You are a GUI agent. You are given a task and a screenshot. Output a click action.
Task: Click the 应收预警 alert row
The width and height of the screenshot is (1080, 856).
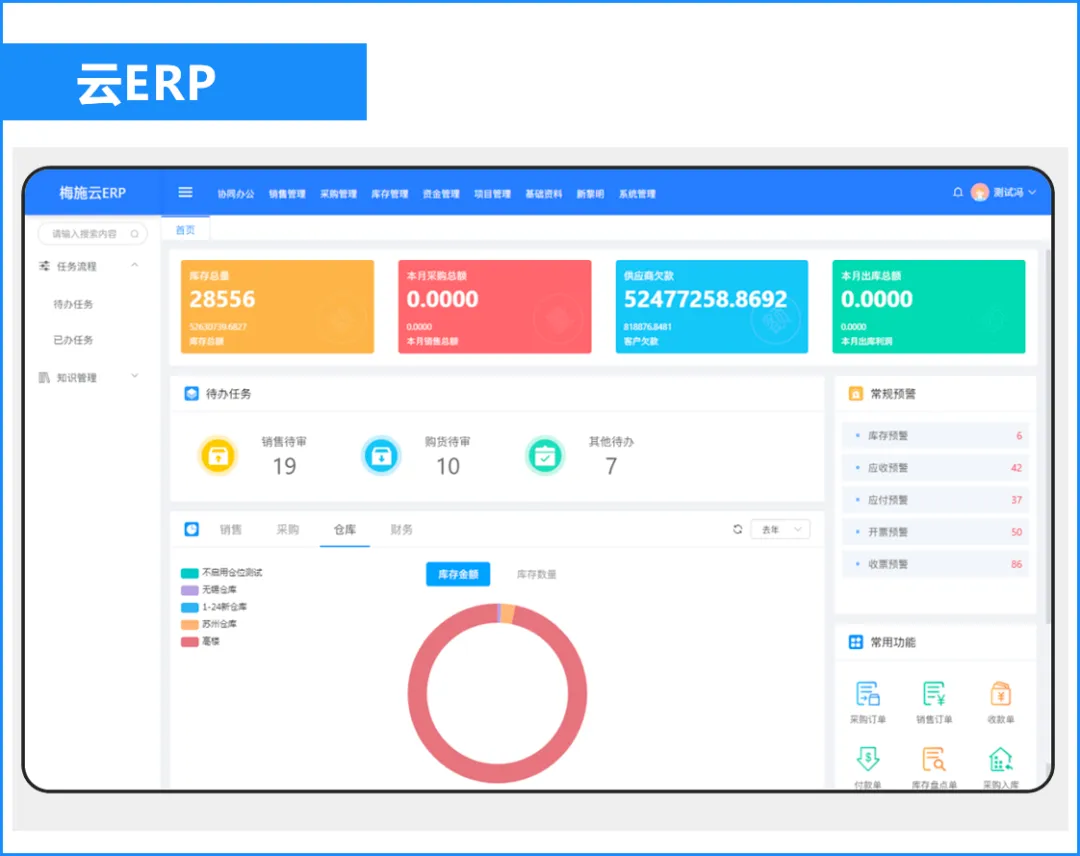[x=935, y=468]
